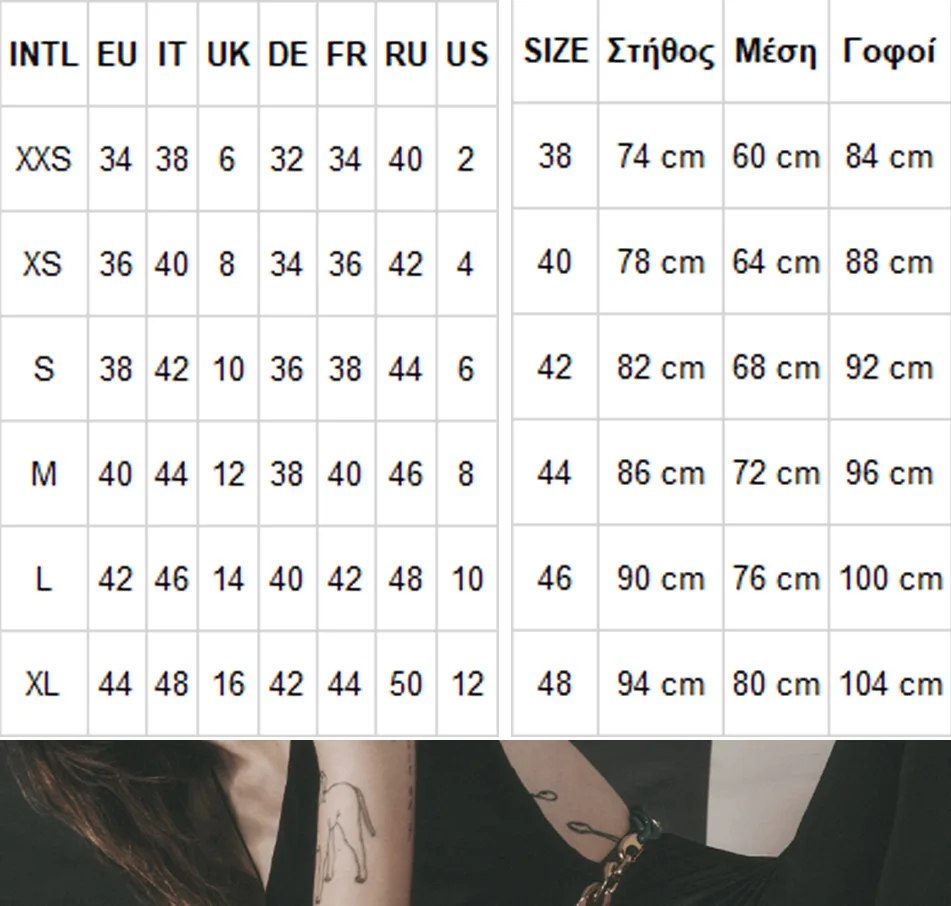The width and height of the screenshot is (951, 906).
Task: Click the SIZE column header
Action: pos(555,52)
